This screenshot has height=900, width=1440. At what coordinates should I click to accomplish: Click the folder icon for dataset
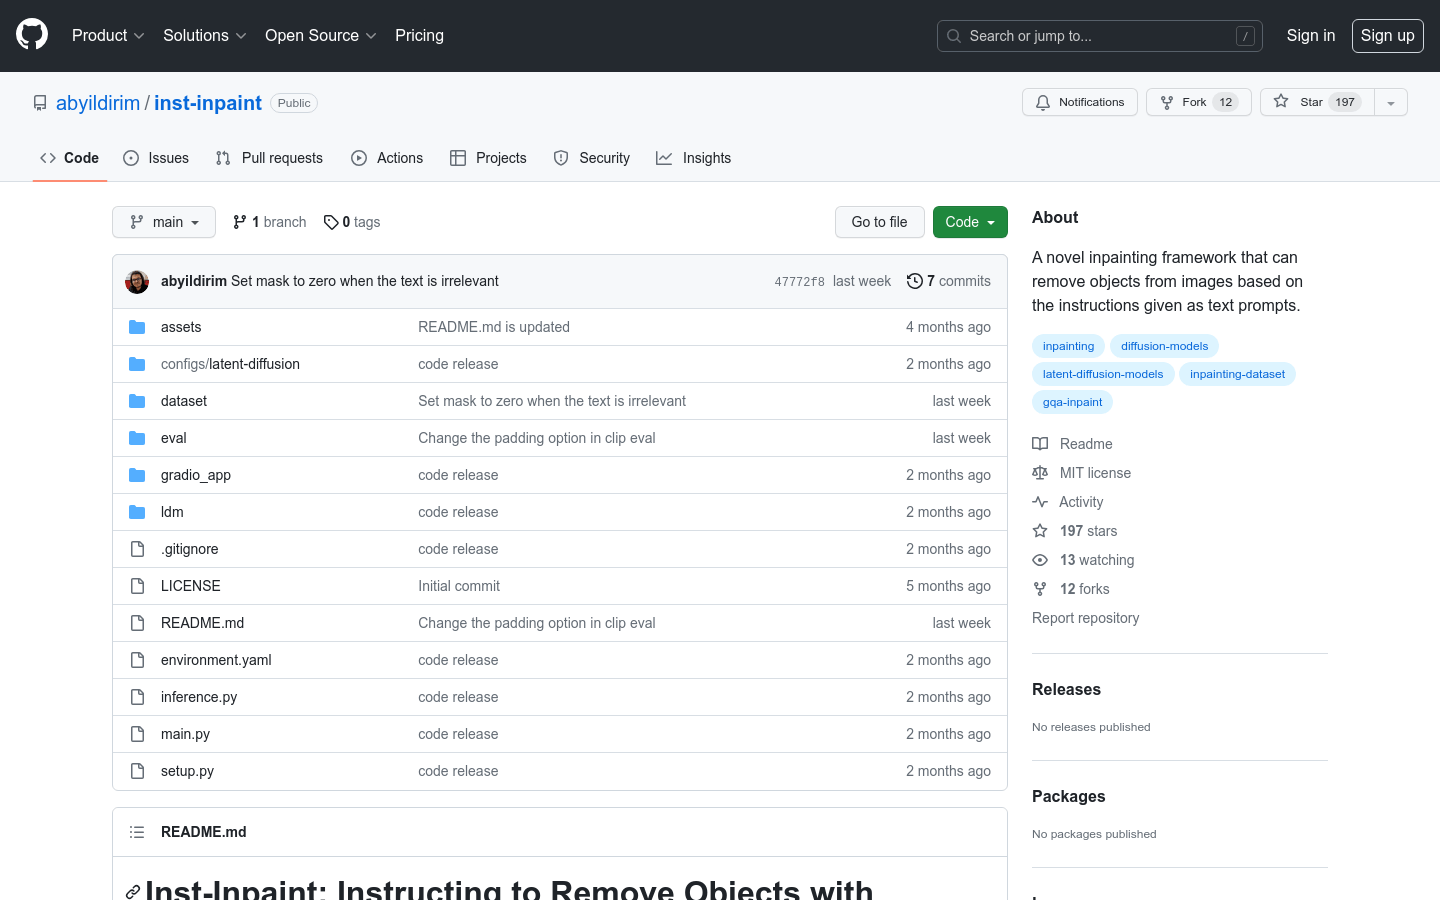click(137, 401)
